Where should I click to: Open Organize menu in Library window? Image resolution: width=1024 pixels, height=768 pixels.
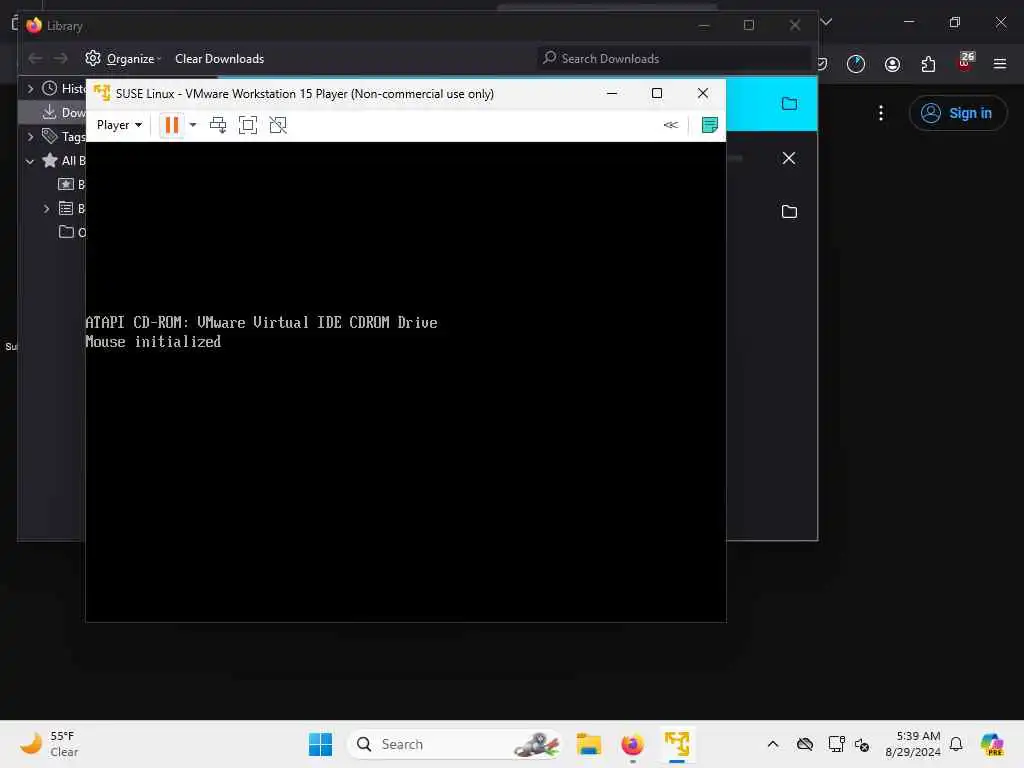point(123,59)
